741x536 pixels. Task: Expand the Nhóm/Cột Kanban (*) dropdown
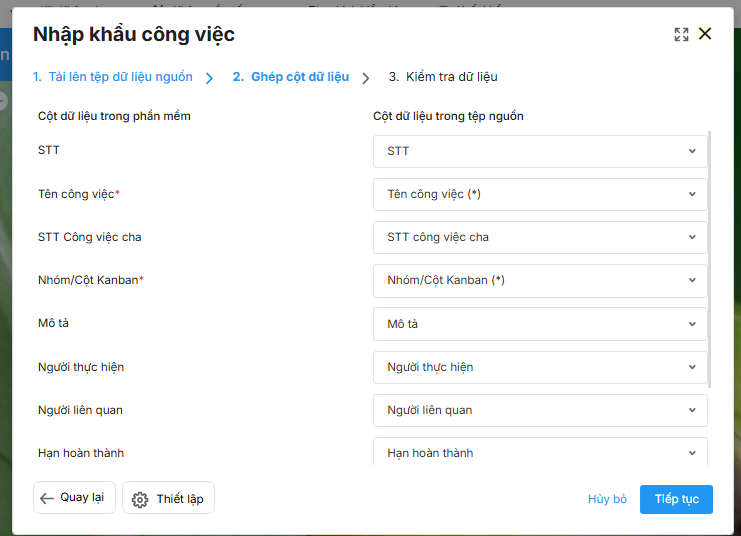tap(540, 280)
